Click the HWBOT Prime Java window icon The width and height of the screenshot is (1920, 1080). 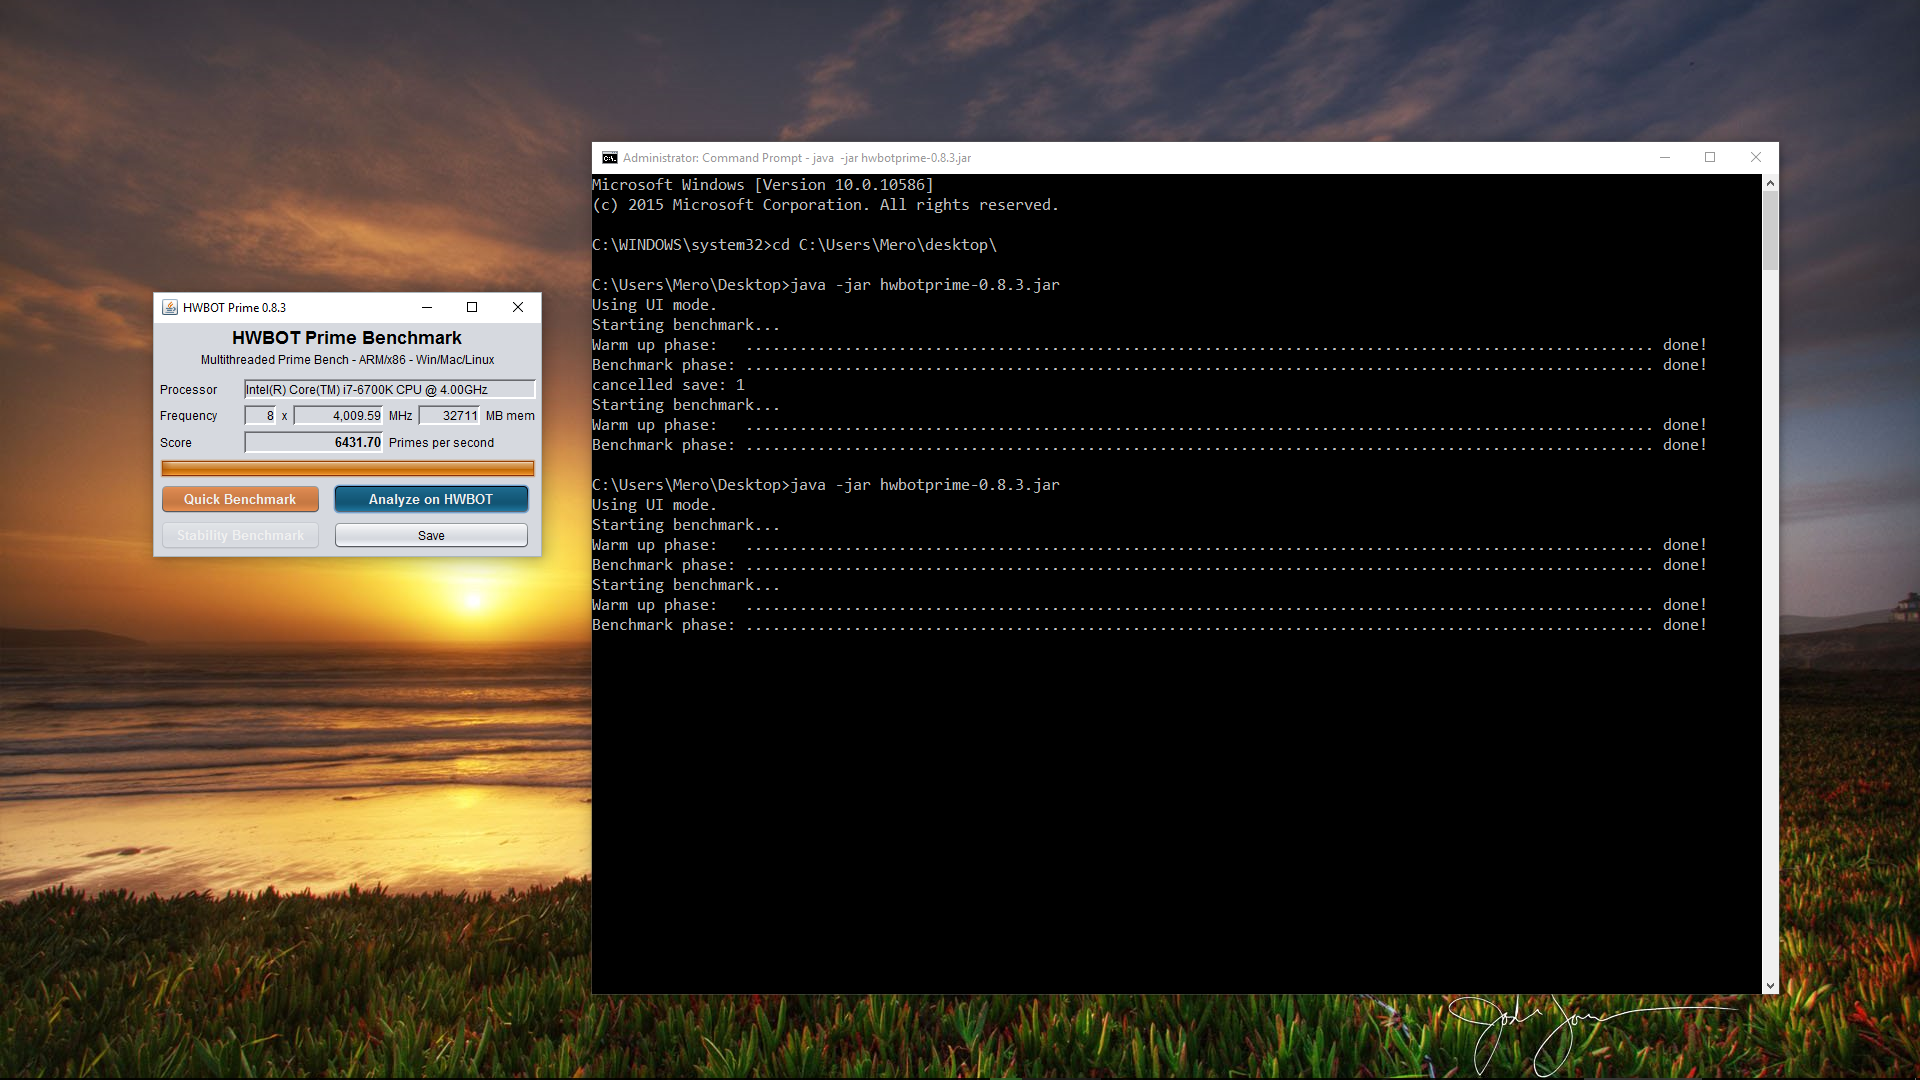click(x=170, y=307)
